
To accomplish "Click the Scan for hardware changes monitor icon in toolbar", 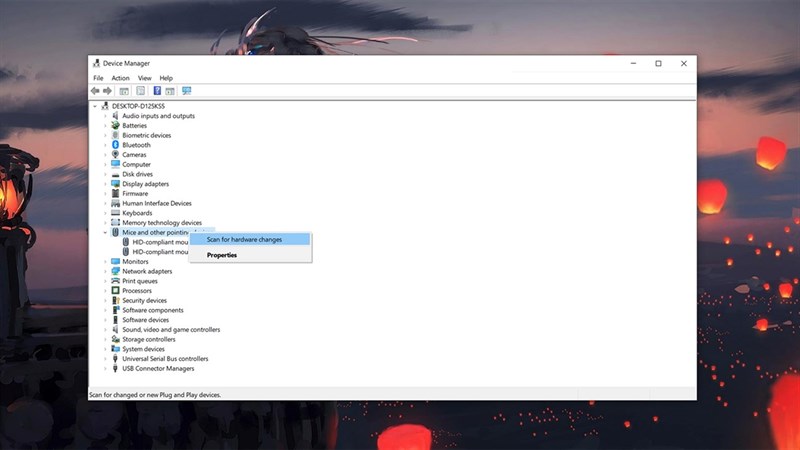I will point(186,91).
